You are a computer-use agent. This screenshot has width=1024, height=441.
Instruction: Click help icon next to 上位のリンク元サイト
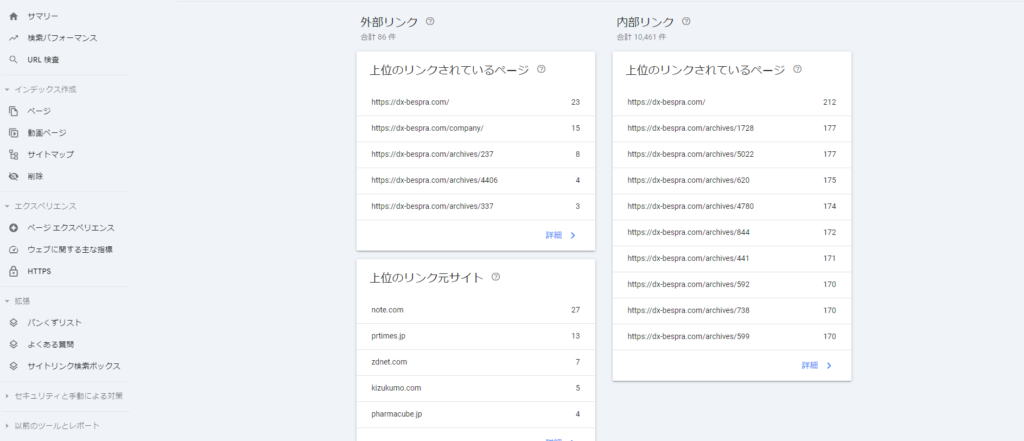(495, 277)
